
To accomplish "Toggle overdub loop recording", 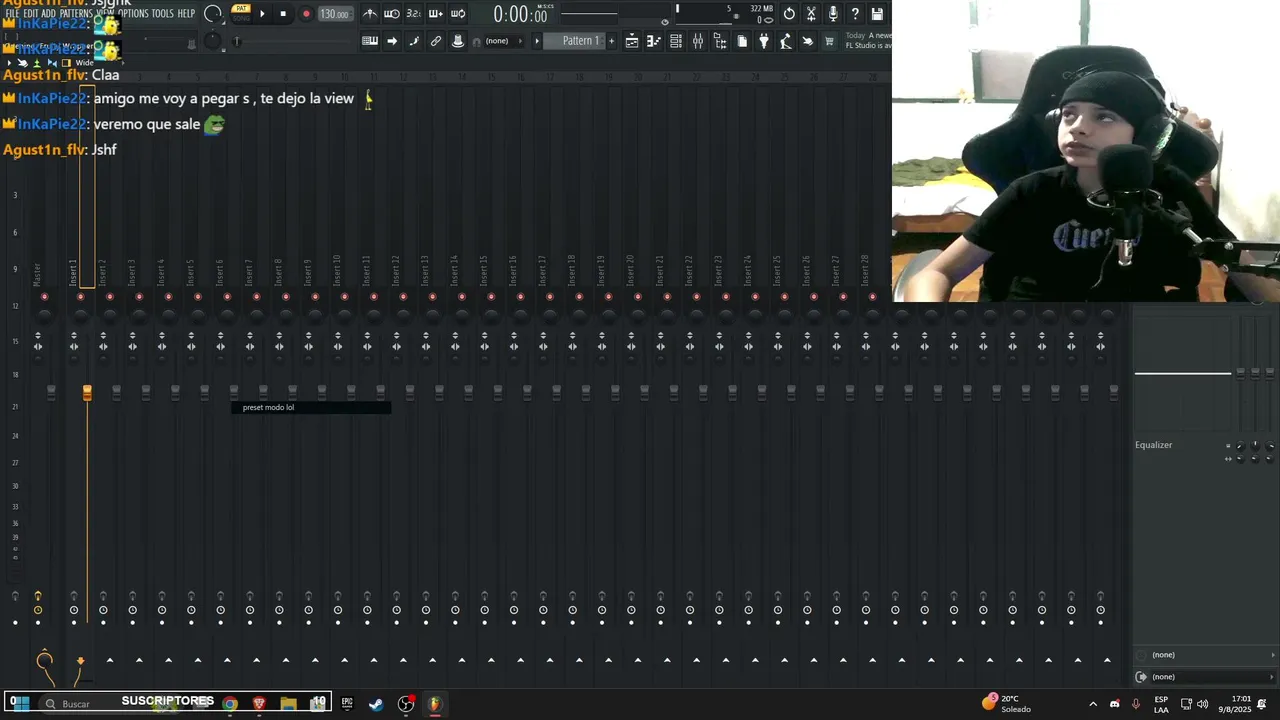I will pyautogui.click(x=436, y=14).
